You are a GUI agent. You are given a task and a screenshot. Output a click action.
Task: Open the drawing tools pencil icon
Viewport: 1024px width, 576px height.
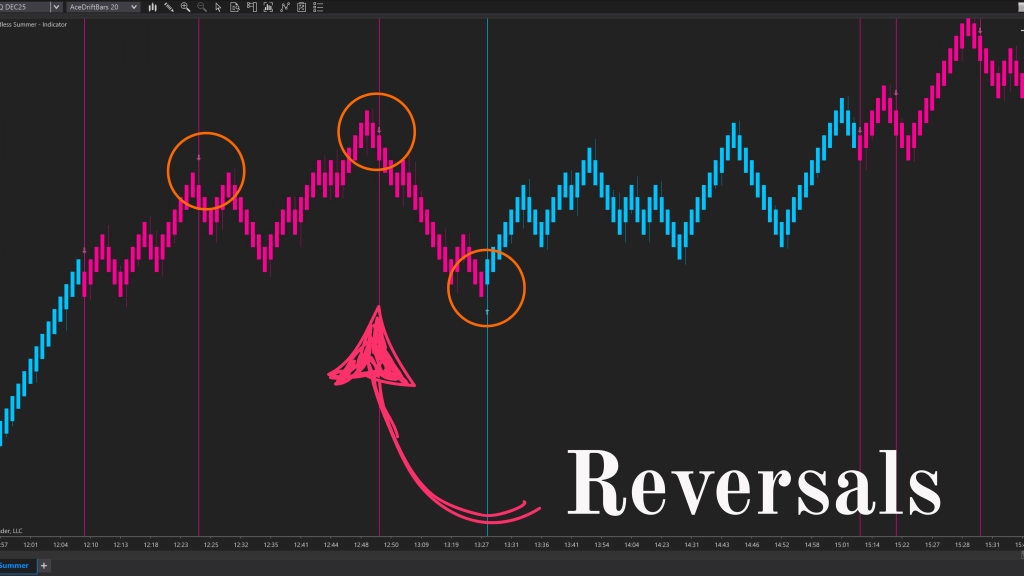click(x=169, y=7)
